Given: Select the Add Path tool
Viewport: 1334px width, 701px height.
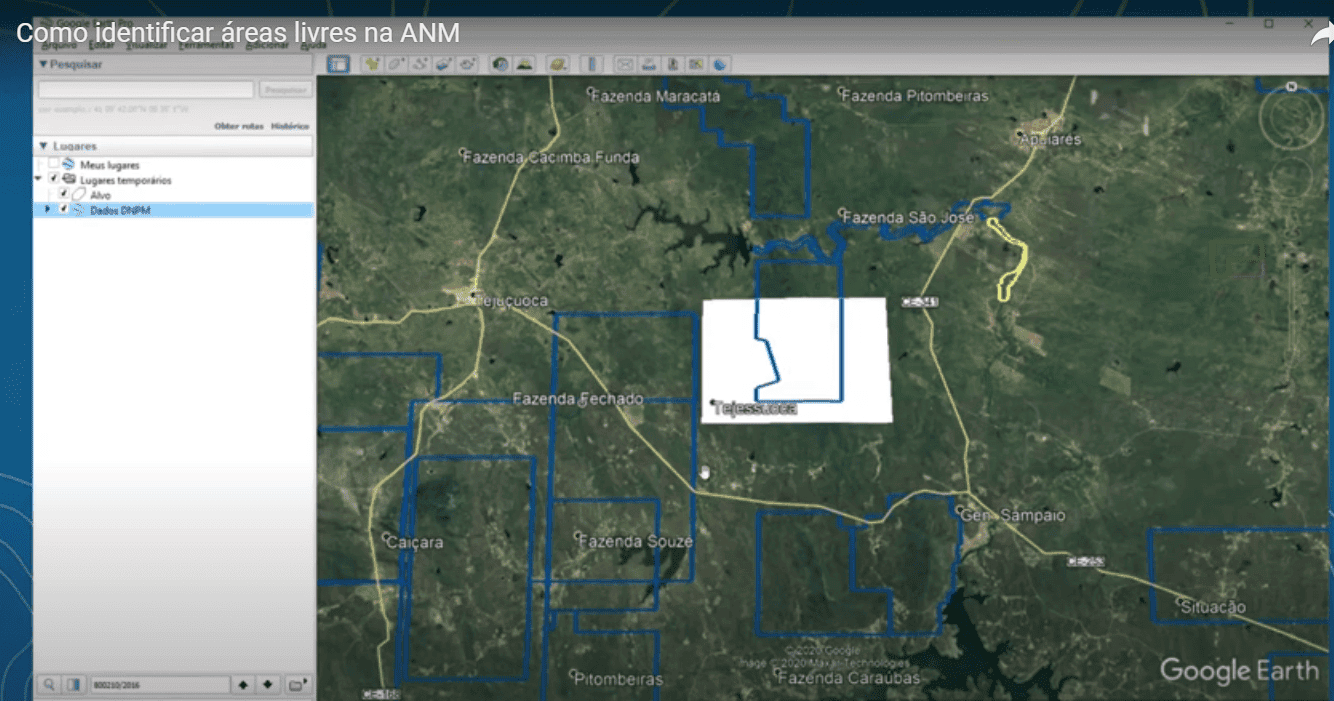Looking at the screenshot, I should click(x=421, y=63).
